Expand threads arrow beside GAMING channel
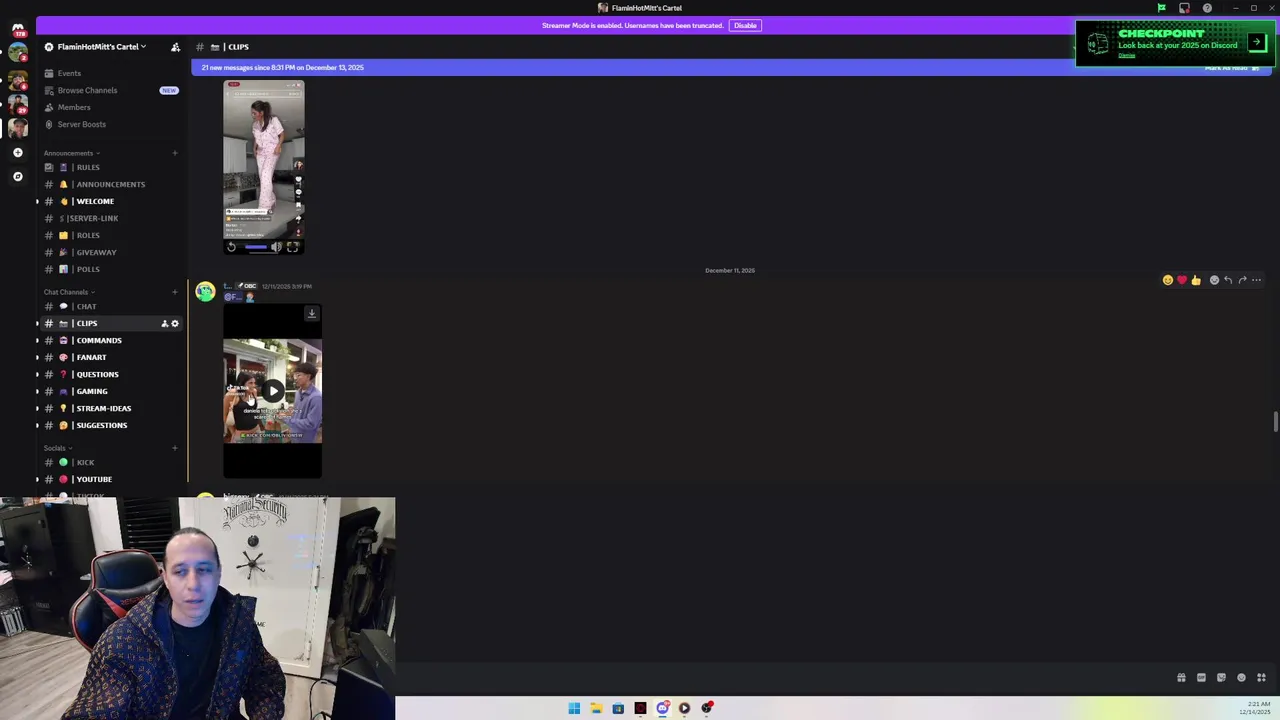 [x=37, y=391]
